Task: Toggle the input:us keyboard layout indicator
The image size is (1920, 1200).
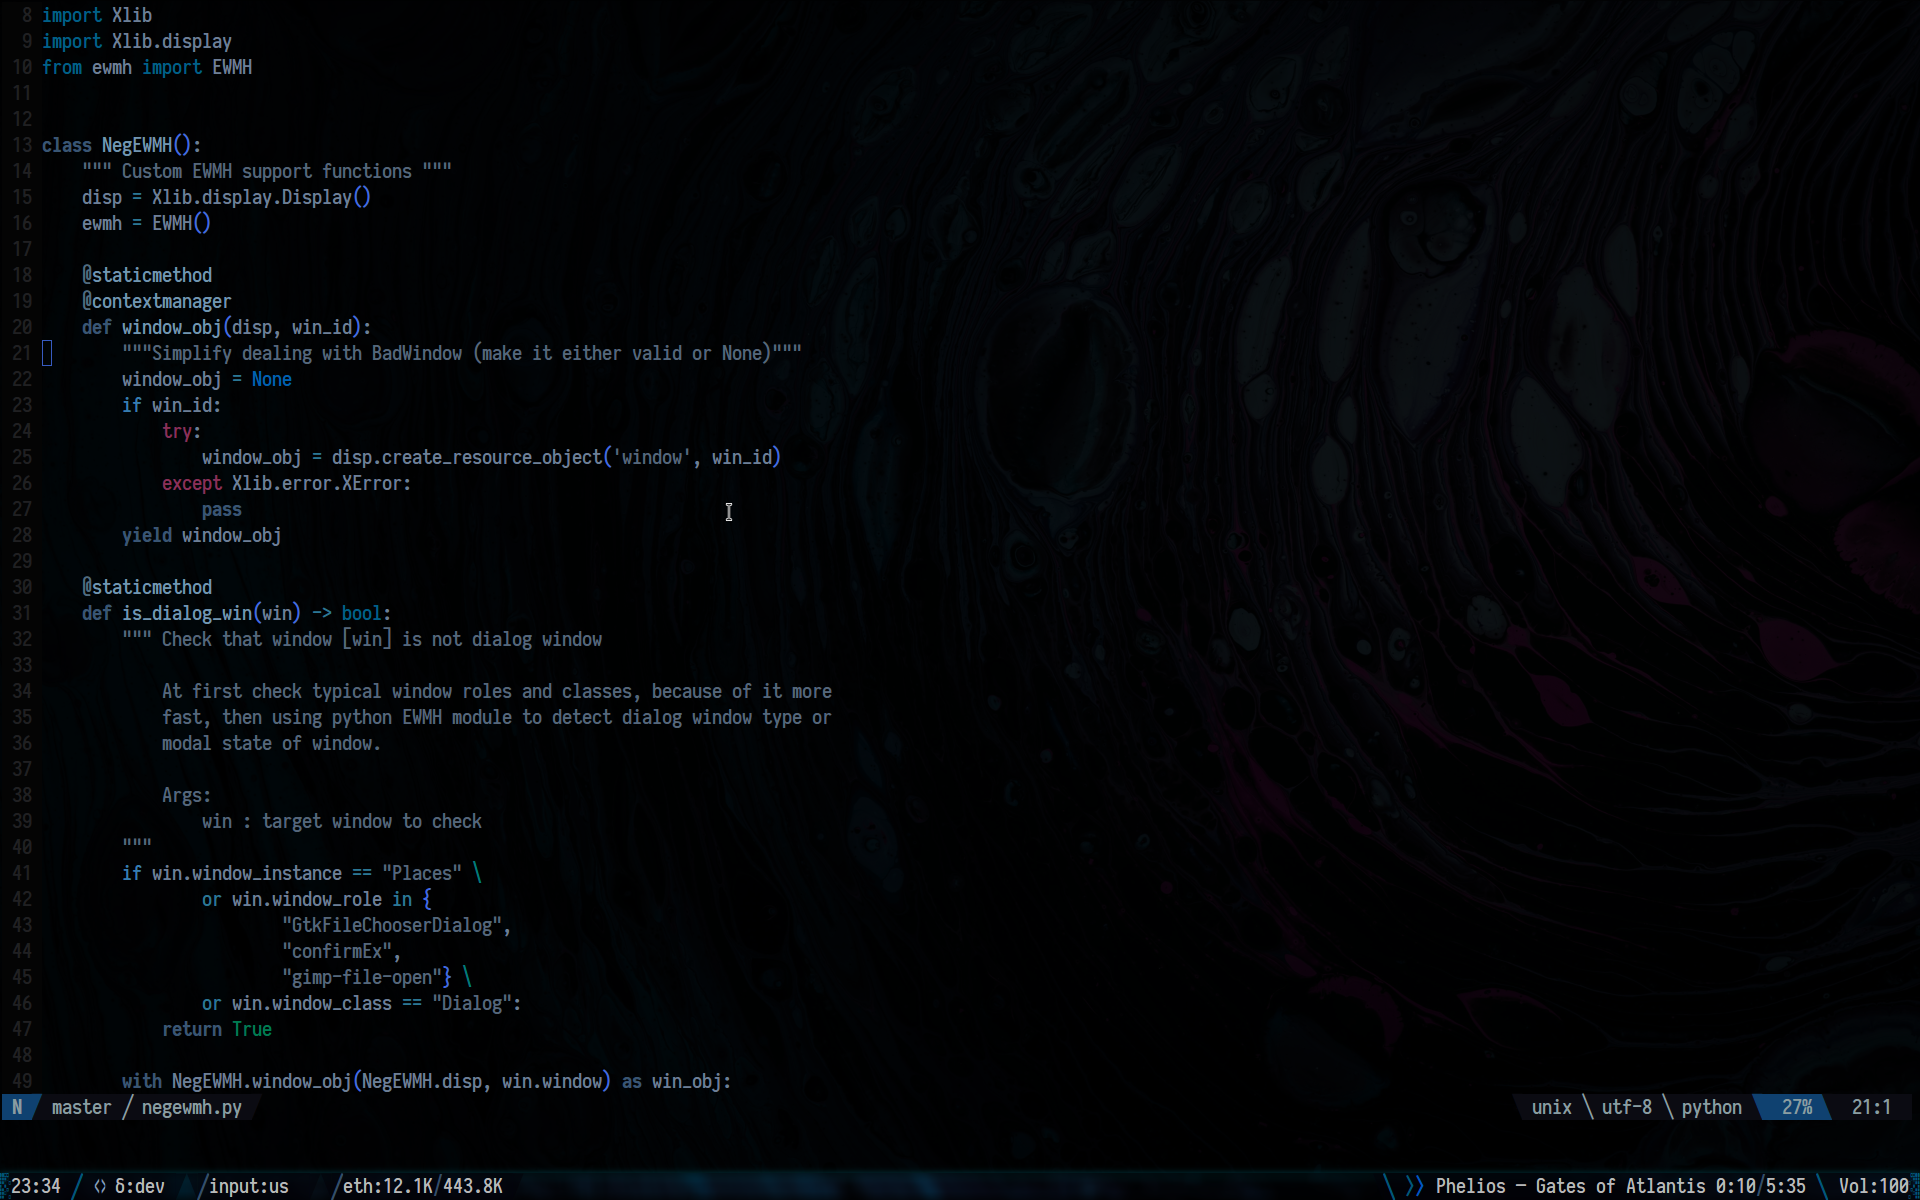Action: point(248,1186)
